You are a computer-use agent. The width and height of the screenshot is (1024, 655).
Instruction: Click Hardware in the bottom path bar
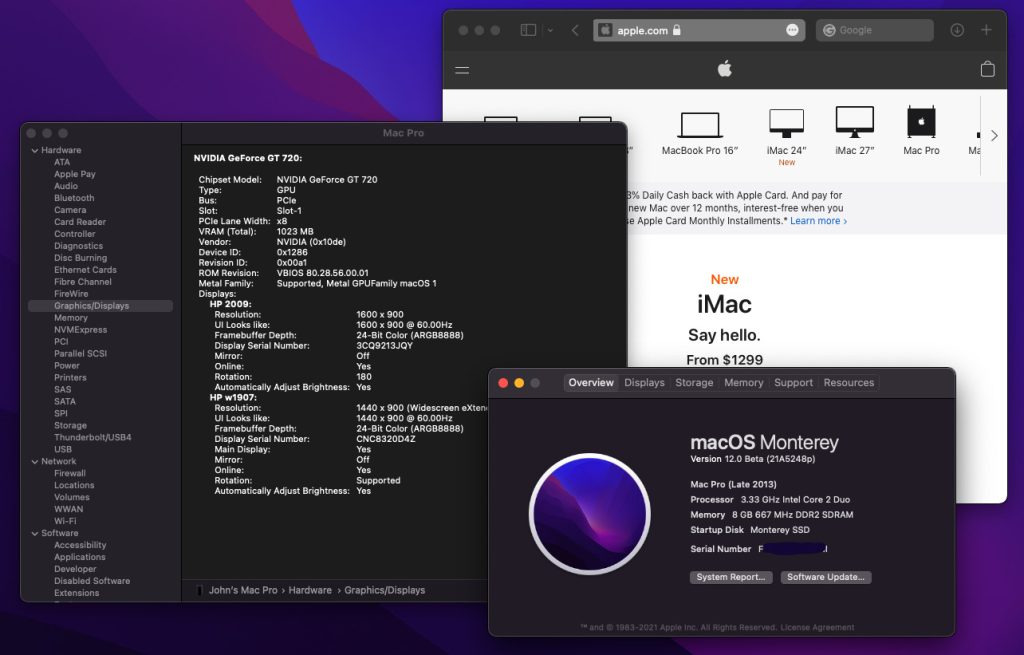310,590
